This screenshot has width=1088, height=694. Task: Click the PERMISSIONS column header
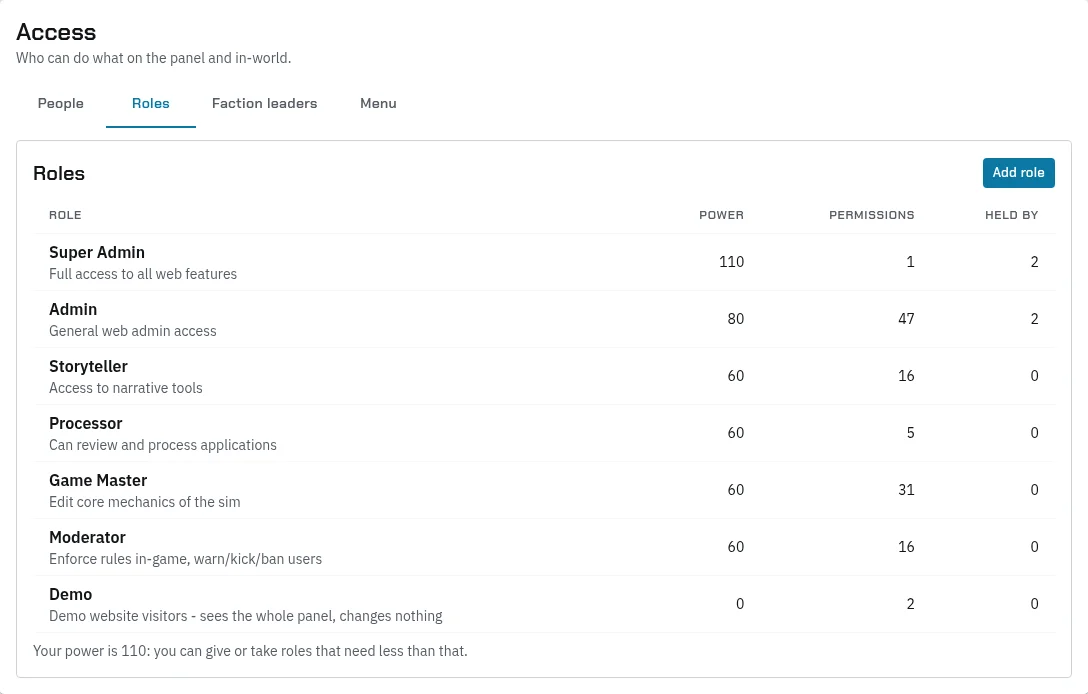pyautogui.click(x=872, y=215)
